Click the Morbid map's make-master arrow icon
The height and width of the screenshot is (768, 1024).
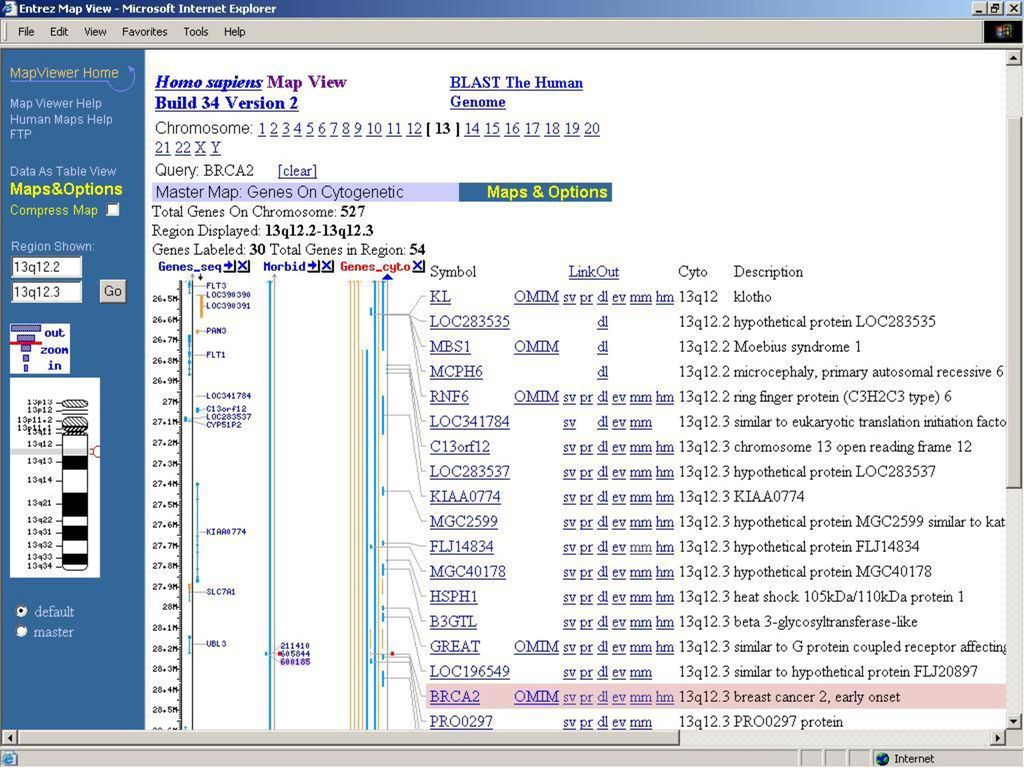coord(313,266)
